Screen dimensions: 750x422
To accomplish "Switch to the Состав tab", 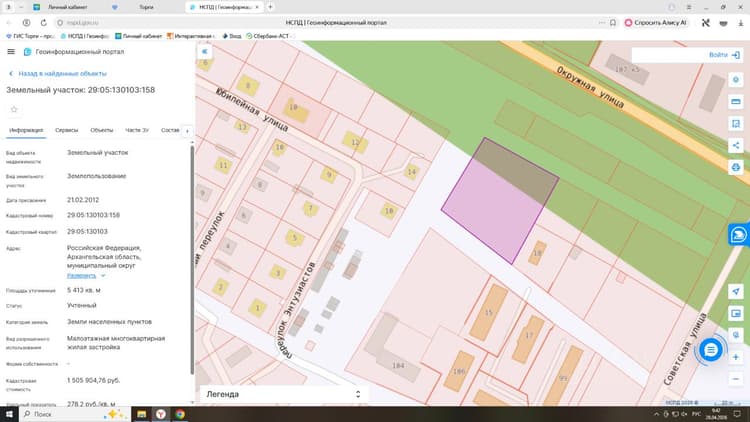I will pos(170,130).
